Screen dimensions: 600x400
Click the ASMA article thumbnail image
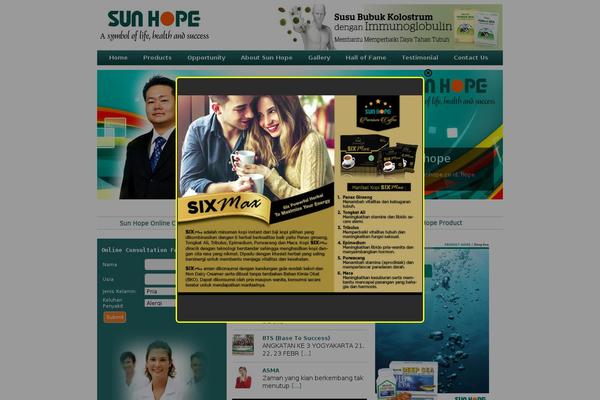click(243, 377)
